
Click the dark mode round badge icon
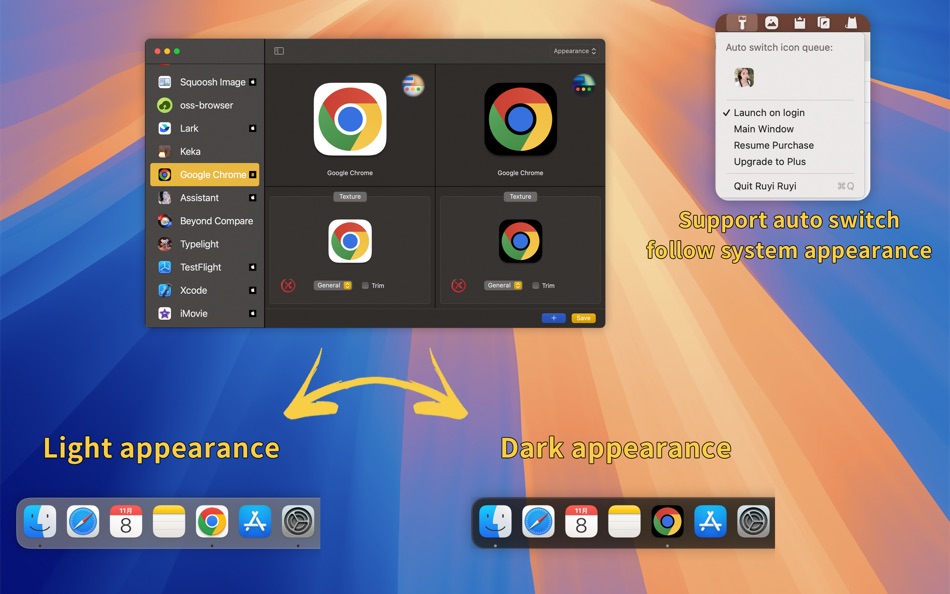(x=583, y=85)
